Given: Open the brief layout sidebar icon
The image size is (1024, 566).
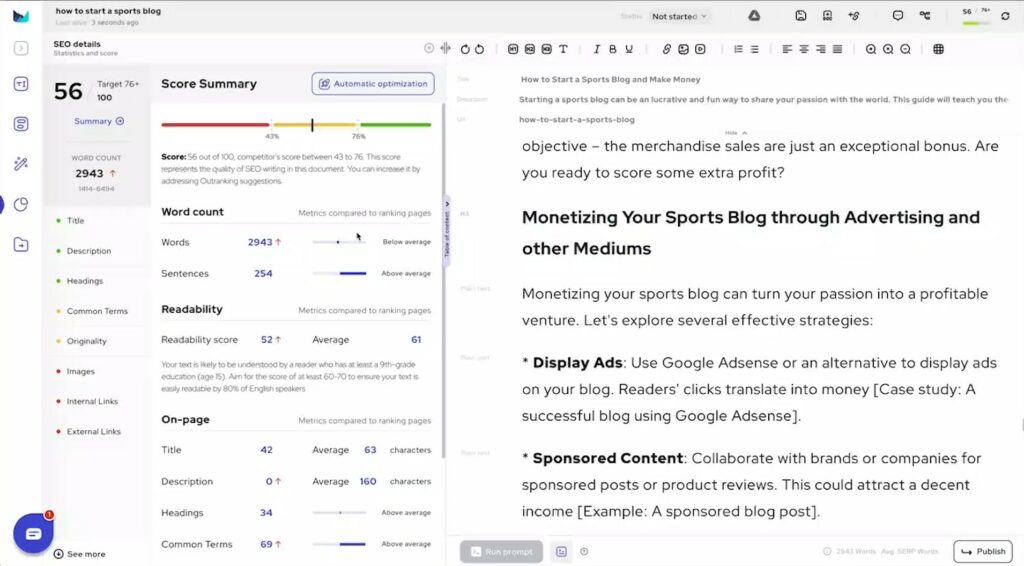Looking at the screenshot, I should pos(21,124).
